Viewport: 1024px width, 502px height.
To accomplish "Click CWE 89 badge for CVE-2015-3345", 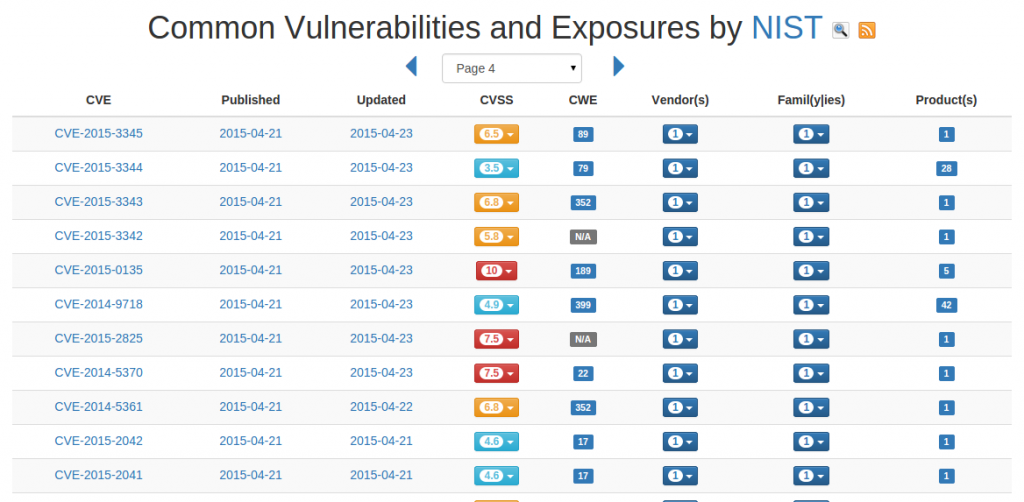I will pyautogui.click(x=583, y=134).
